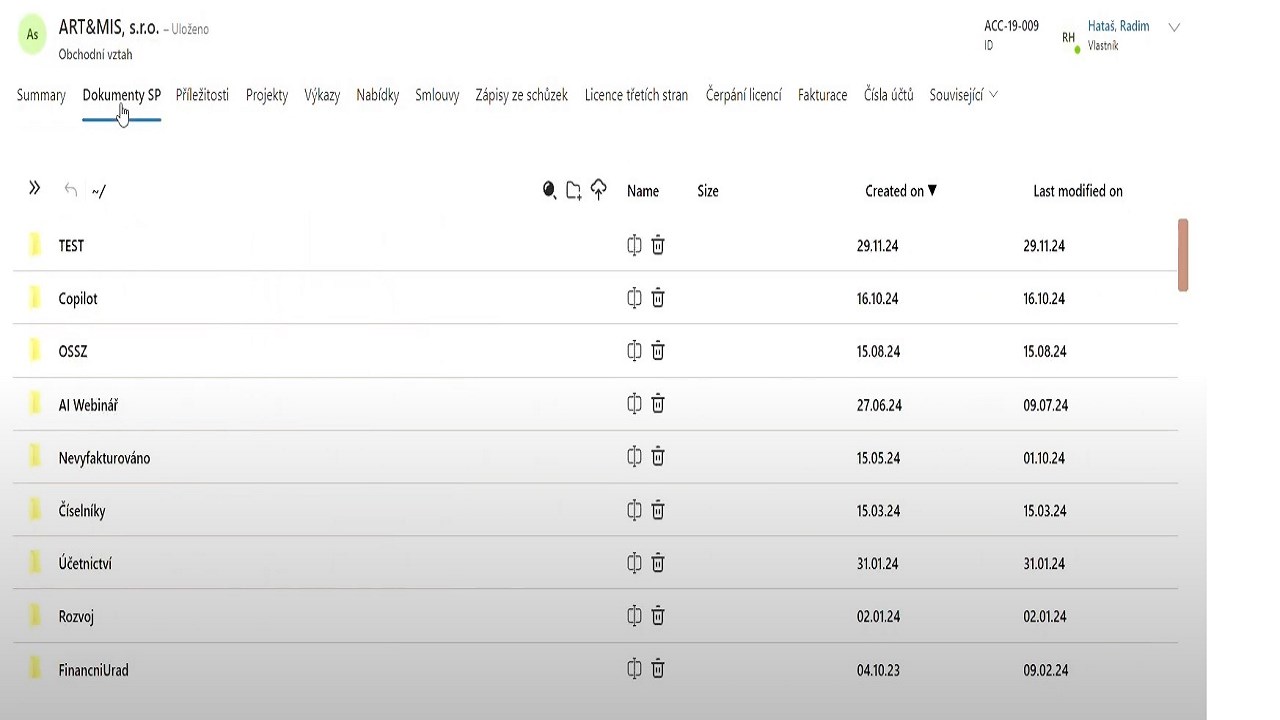Rename the Copilot folder
This screenshot has width=1280, height=720.
(x=634, y=298)
